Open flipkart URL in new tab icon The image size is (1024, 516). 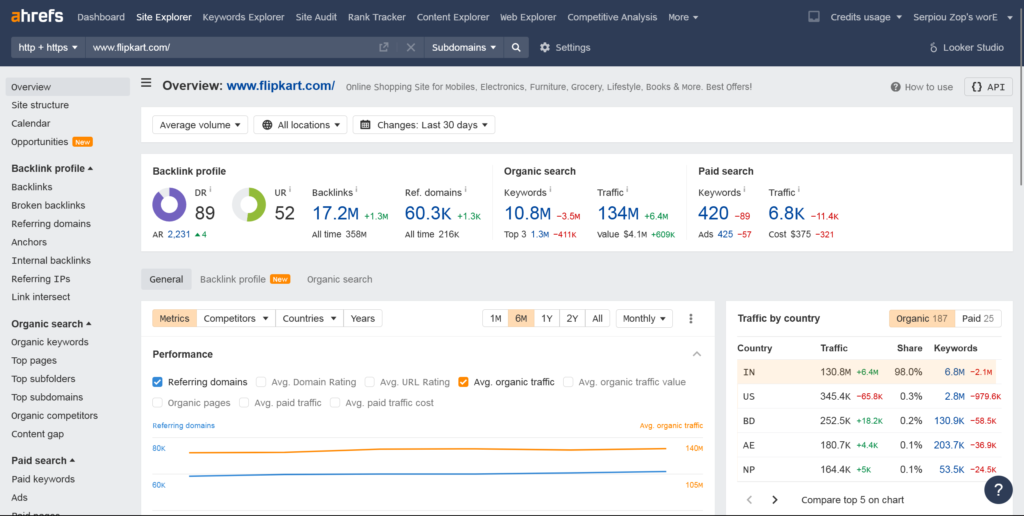click(x=384, y=47)
